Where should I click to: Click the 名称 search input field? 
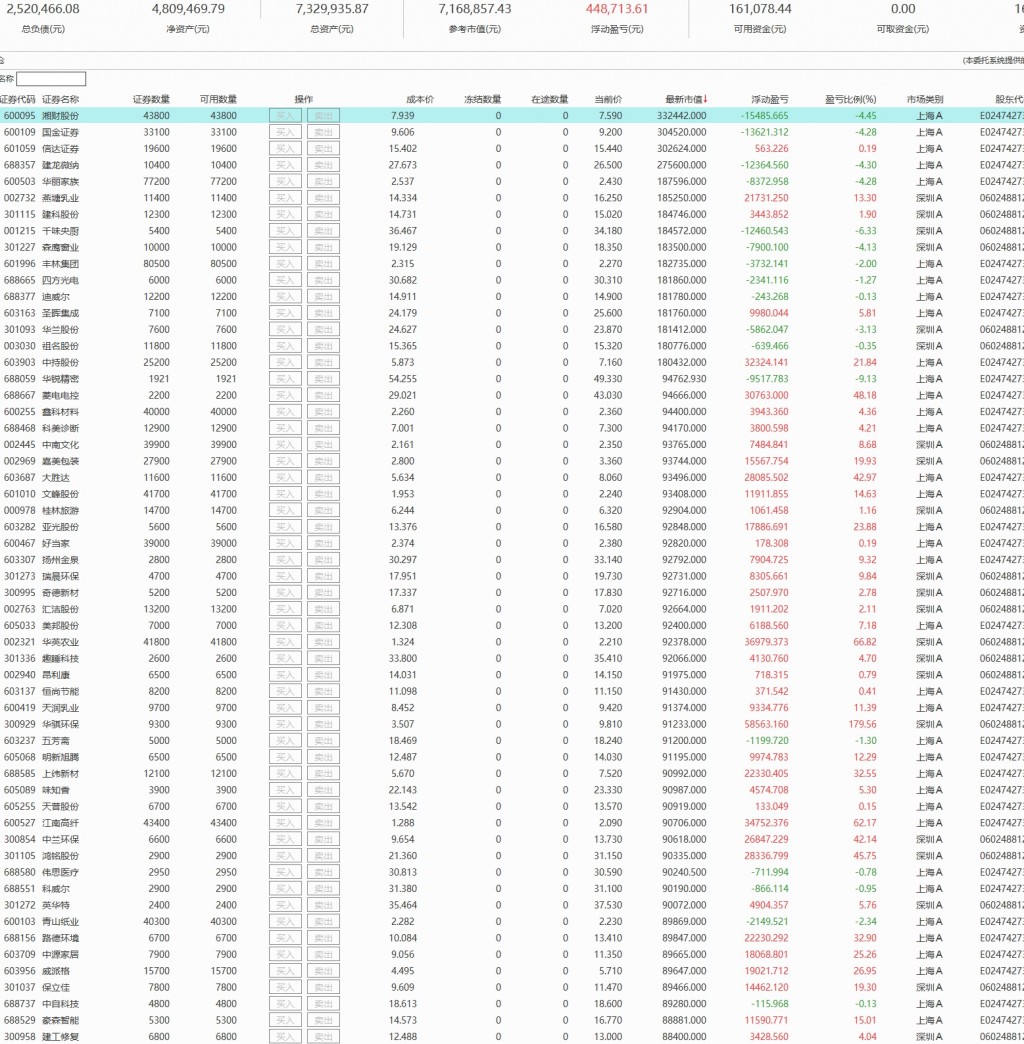[51, 79]
